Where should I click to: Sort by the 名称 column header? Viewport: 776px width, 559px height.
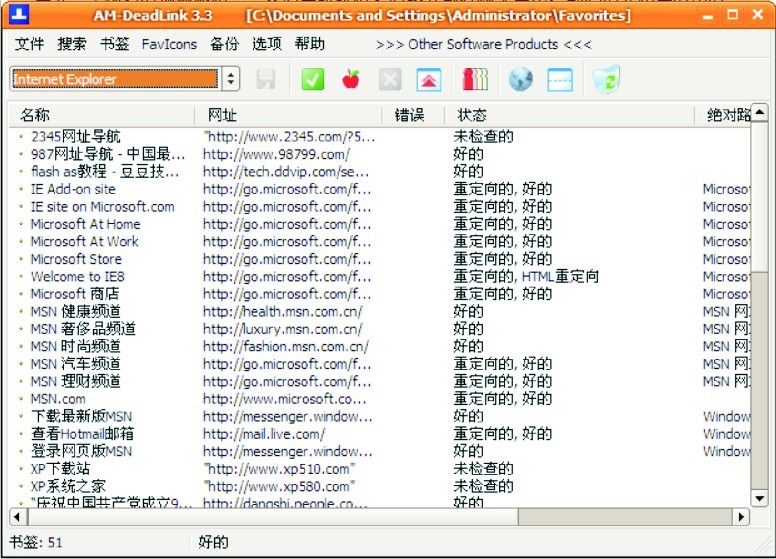pos(101,115)
